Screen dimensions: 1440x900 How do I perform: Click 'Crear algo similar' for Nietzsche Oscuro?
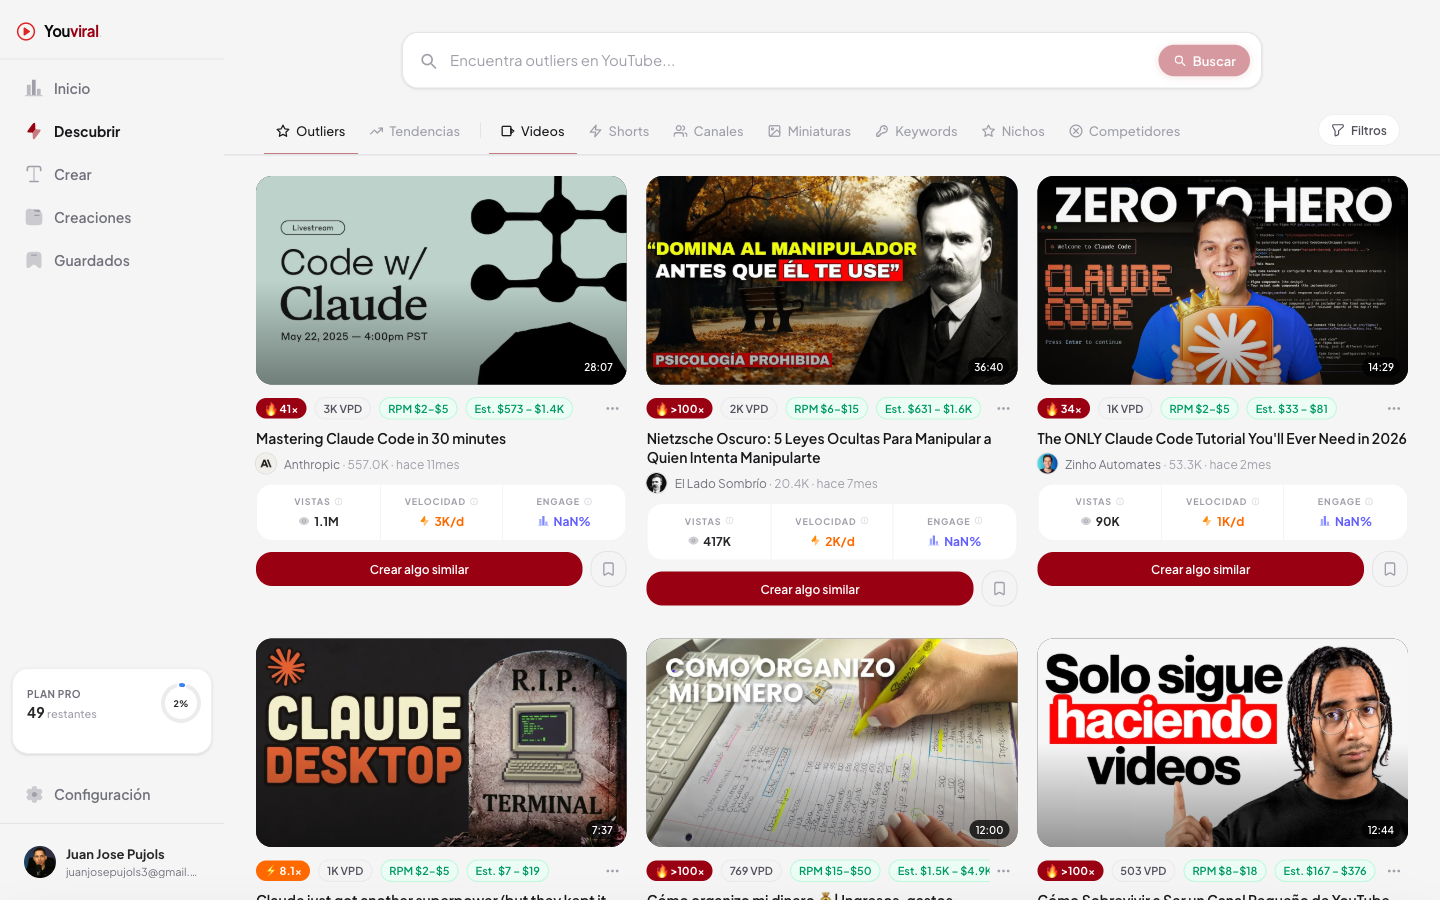pyautogui.click(x=810, y=589)
